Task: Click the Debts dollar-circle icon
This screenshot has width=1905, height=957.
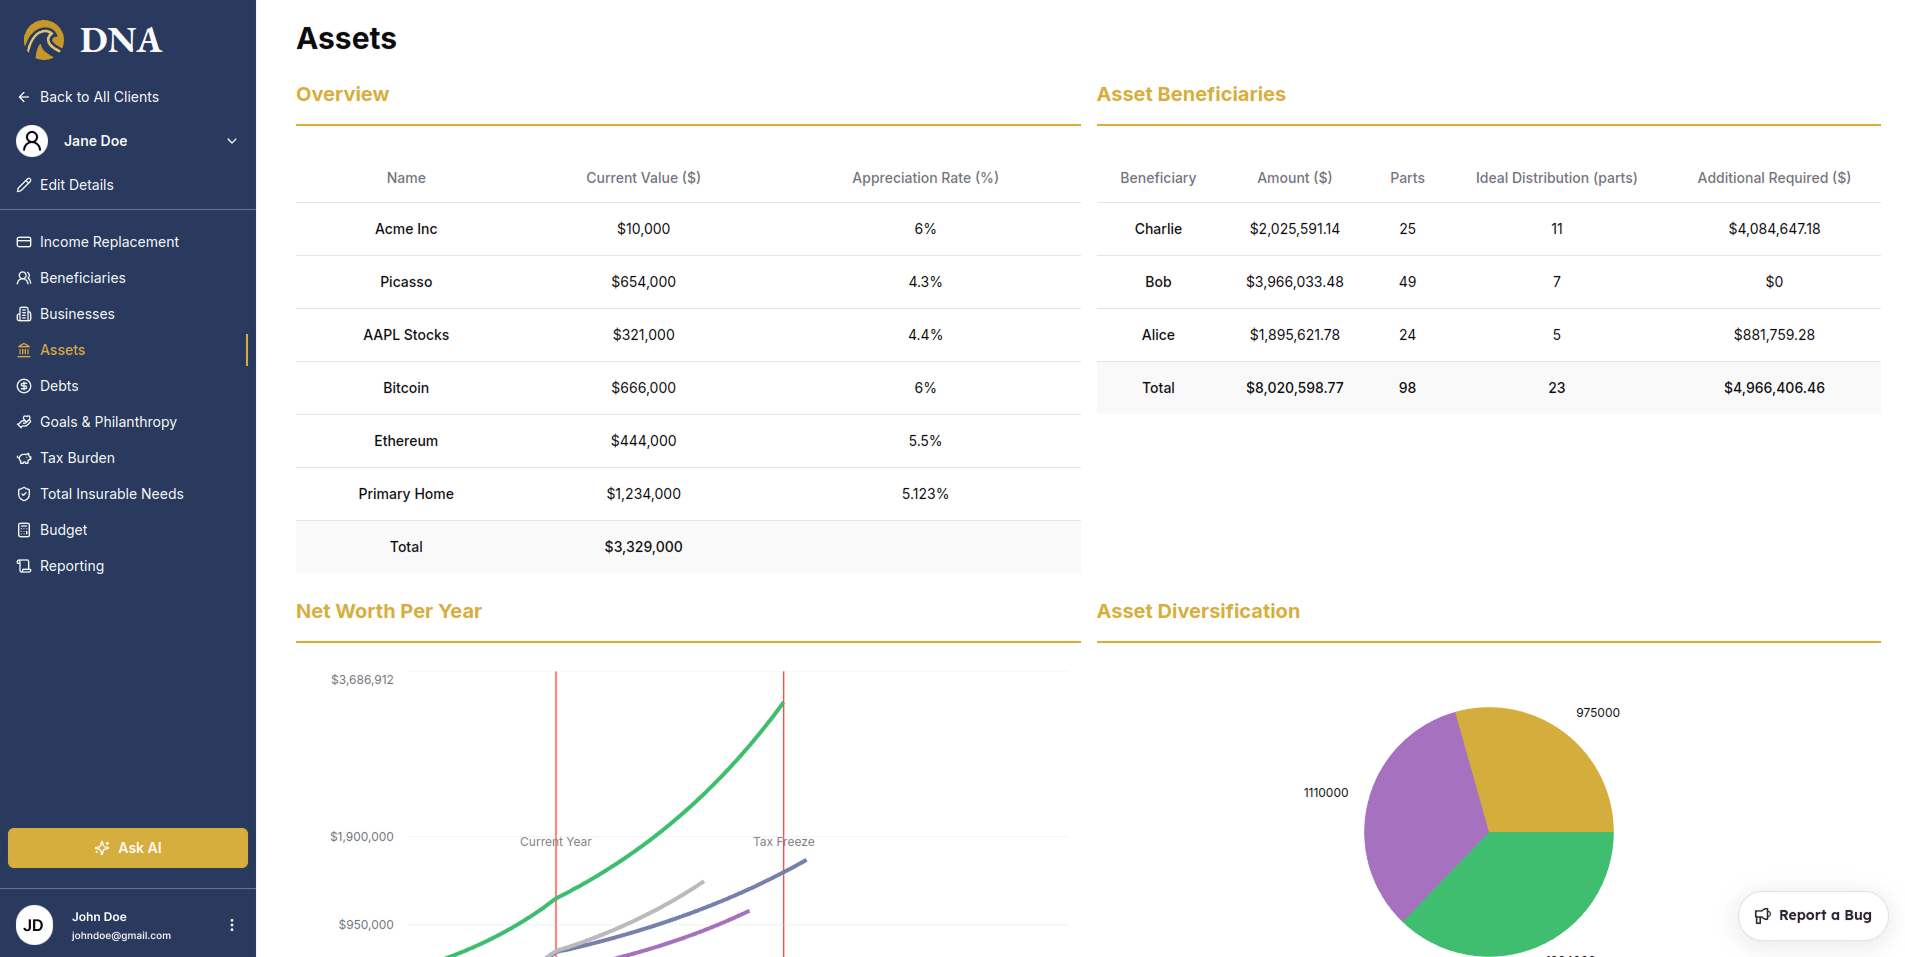Action: [24, 386]
